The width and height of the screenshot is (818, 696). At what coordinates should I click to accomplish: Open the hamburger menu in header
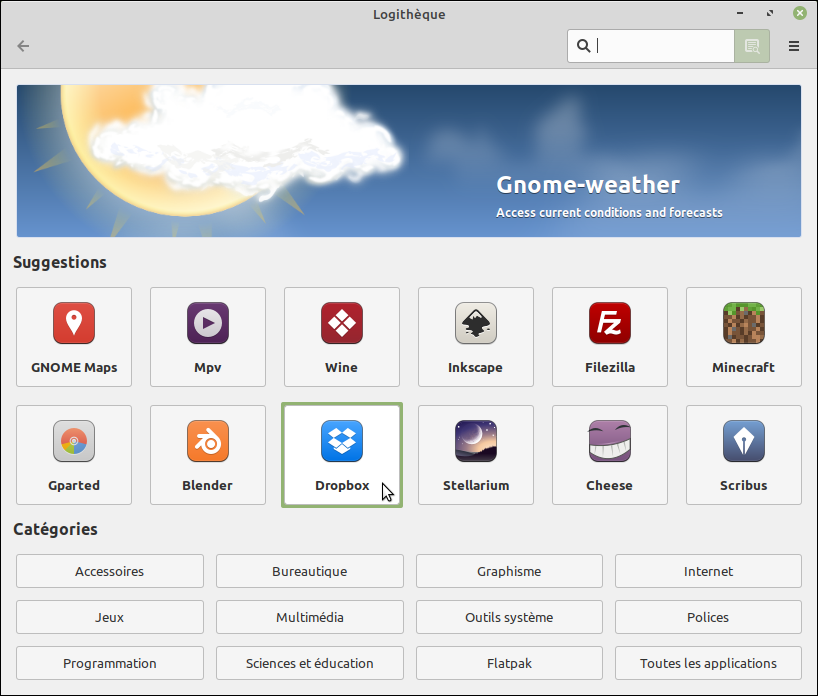point(794,46)
